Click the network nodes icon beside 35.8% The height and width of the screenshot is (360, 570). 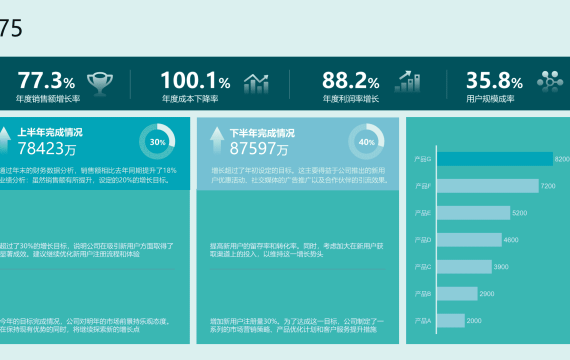[x=550, y=81]
